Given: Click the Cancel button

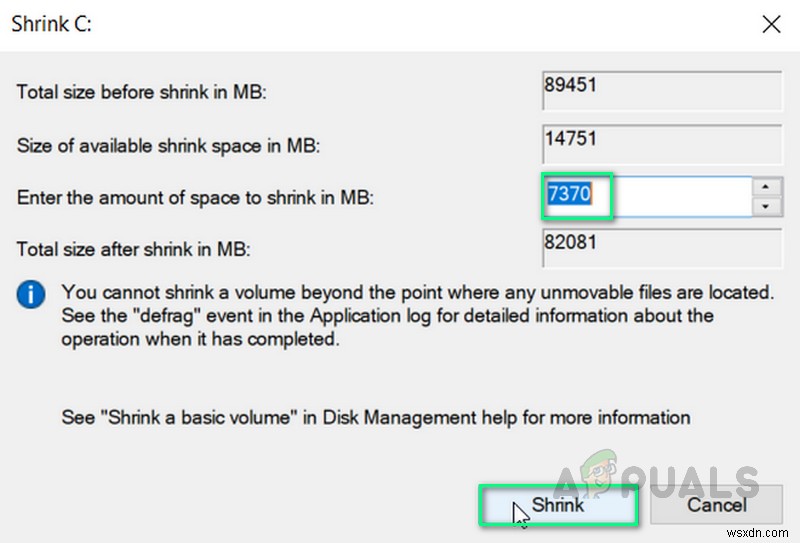Looking at the screenshot, I should tap(716, 505).
